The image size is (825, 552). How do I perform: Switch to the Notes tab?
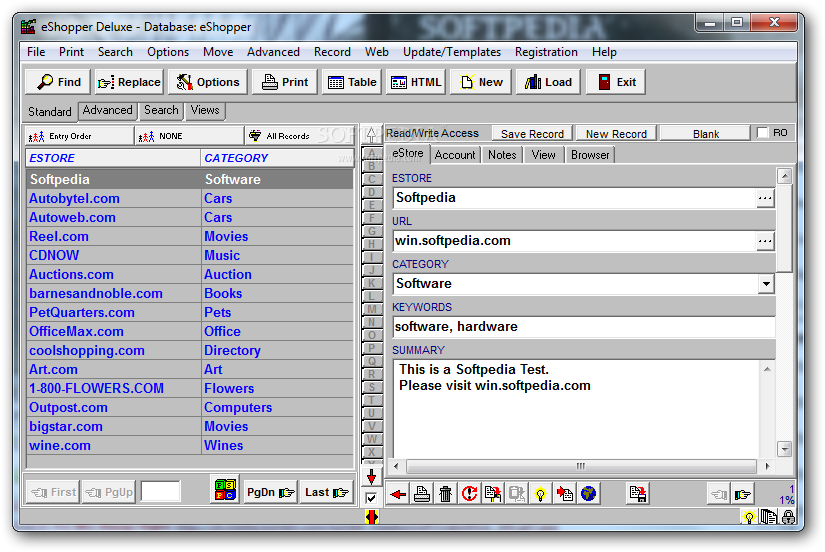pyautogui.click(x=502, y=155)
